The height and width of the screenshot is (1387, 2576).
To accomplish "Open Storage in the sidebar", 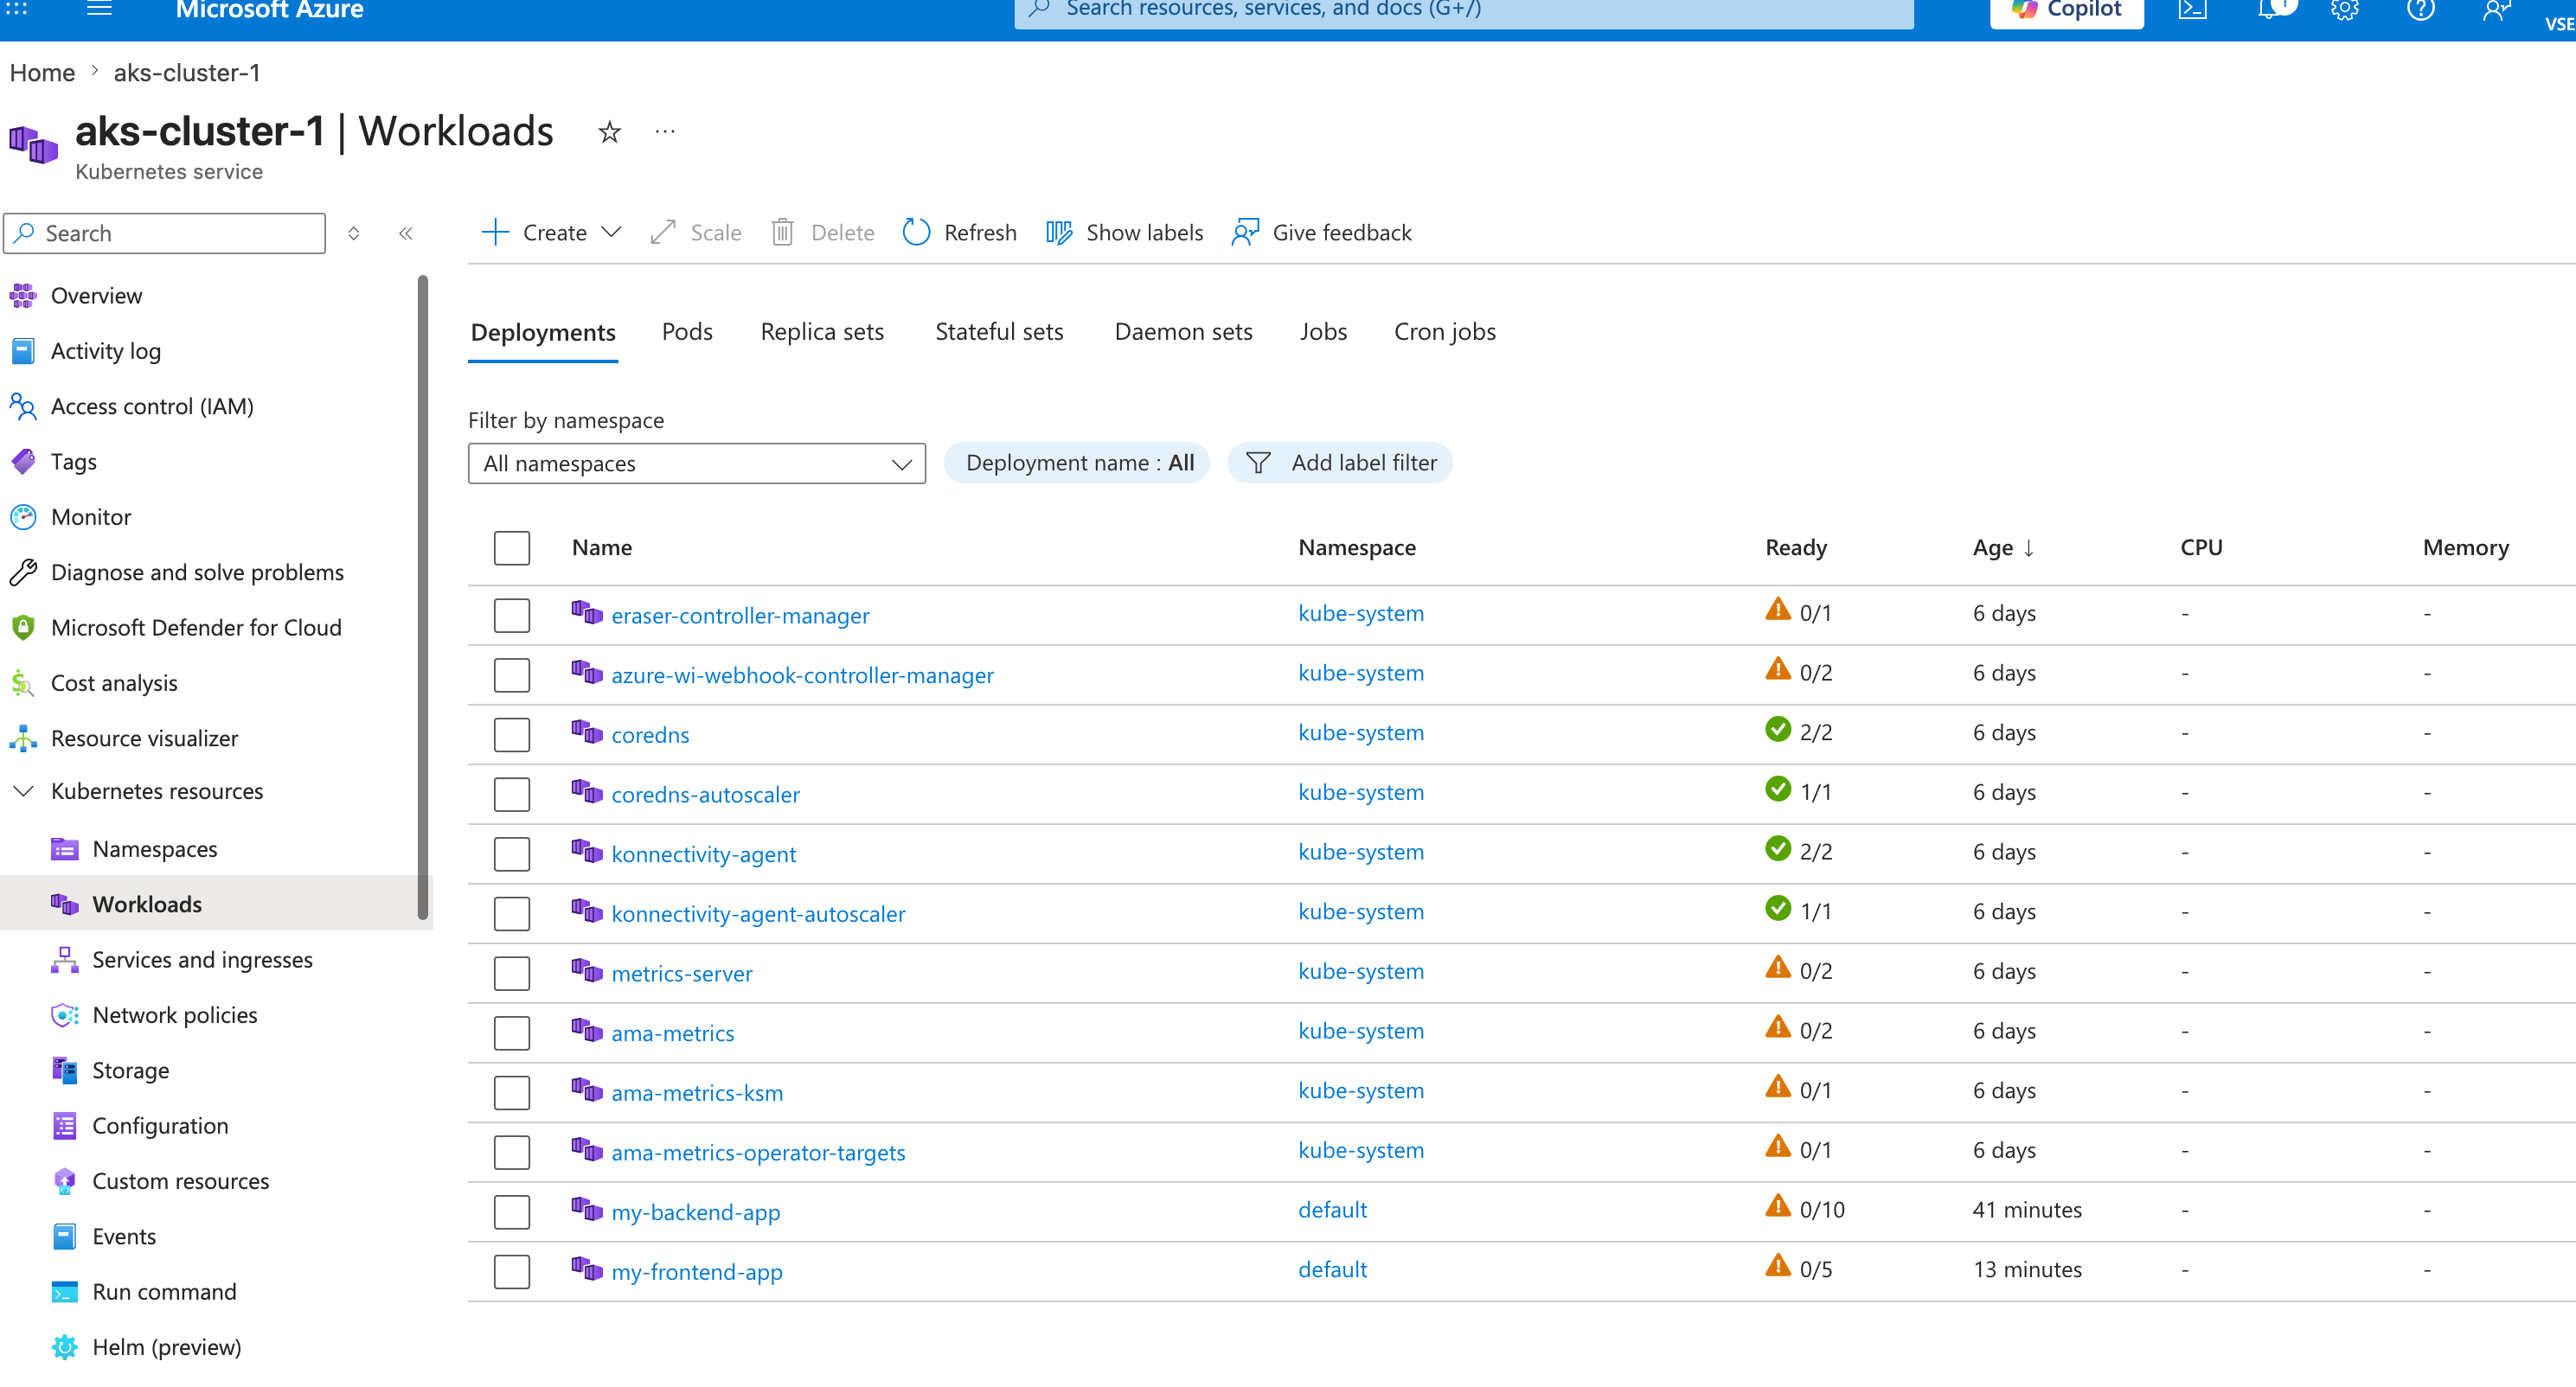I will pos(131,1070).
